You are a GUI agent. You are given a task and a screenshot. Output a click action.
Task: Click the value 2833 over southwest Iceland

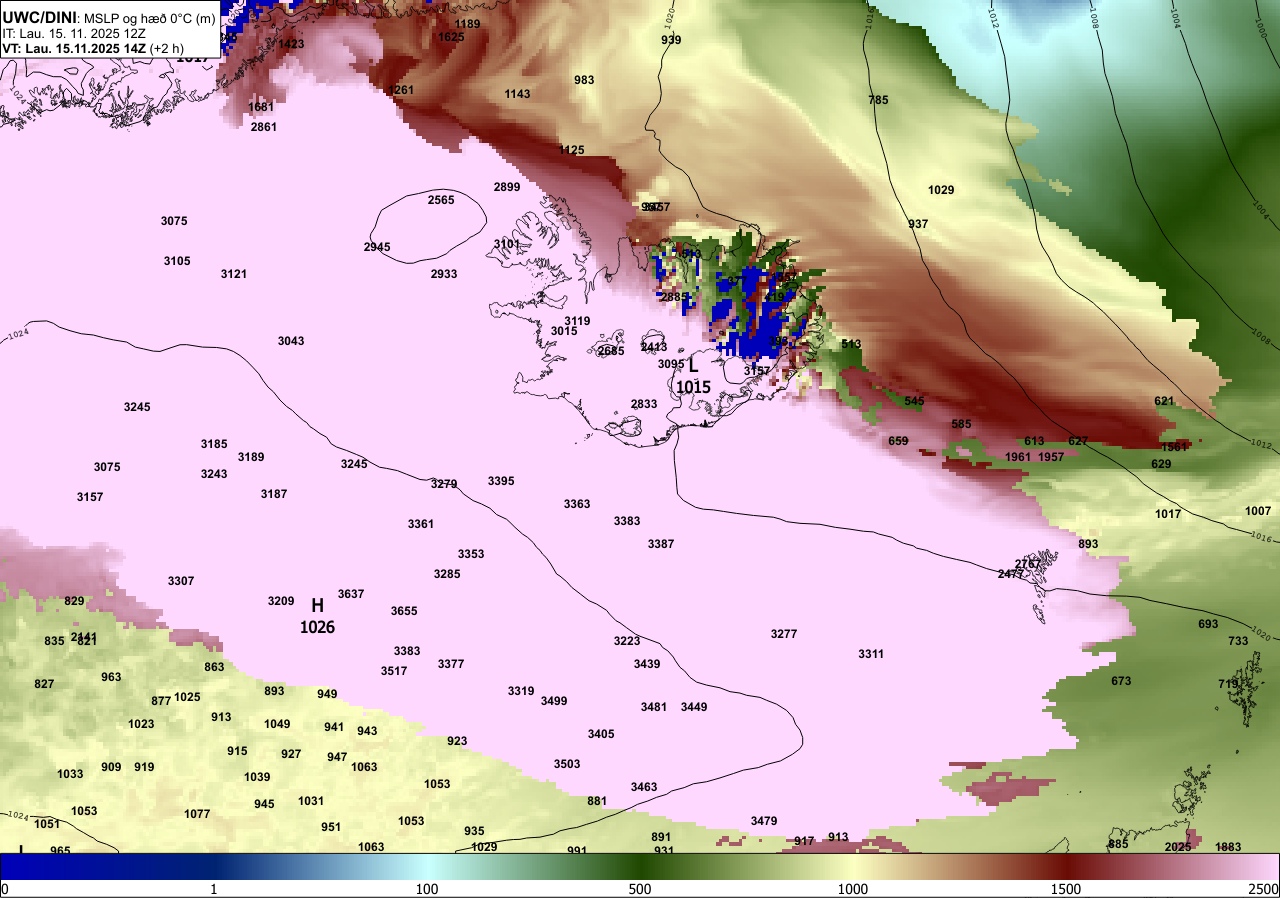(644, 404)
